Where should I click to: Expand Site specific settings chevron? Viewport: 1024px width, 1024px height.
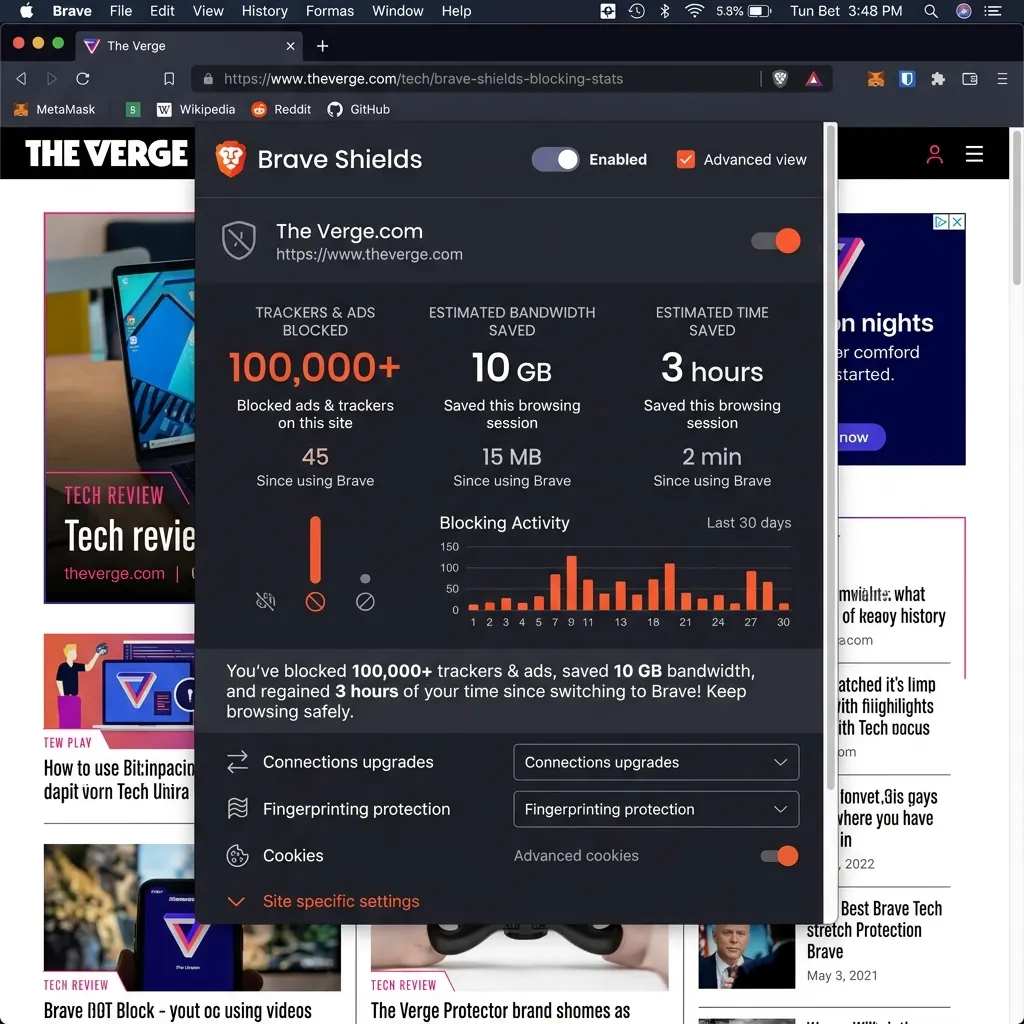tap(236, 901)
